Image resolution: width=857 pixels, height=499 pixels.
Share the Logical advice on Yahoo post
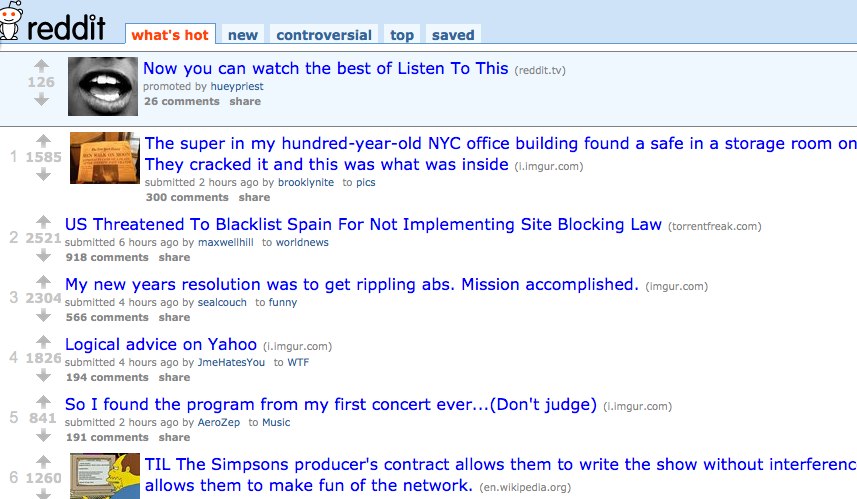[174, 377]
